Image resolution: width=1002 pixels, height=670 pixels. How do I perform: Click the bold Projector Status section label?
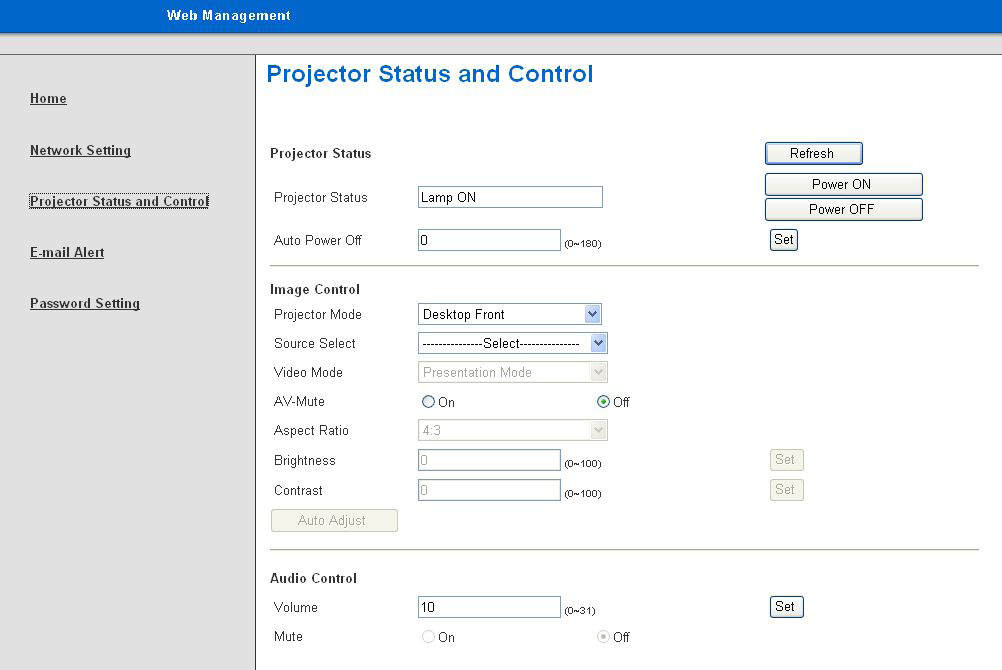click(x=321, y=153)
